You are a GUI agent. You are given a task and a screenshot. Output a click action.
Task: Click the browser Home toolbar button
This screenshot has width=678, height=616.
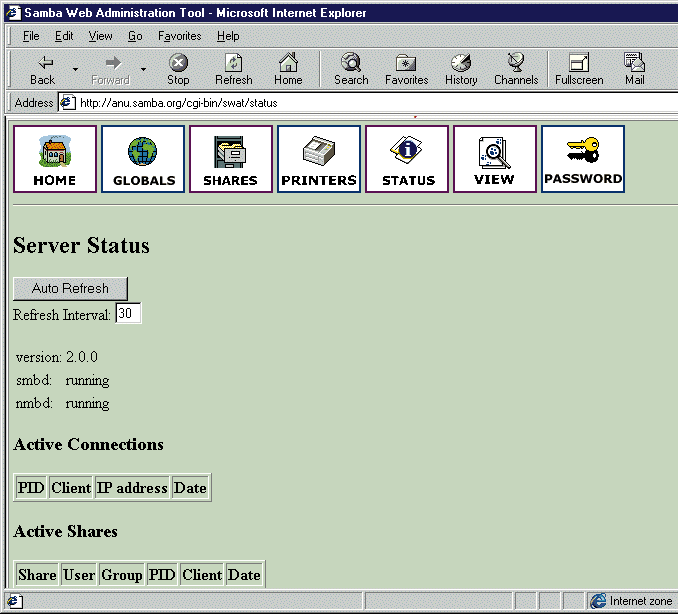coord(288,70)
